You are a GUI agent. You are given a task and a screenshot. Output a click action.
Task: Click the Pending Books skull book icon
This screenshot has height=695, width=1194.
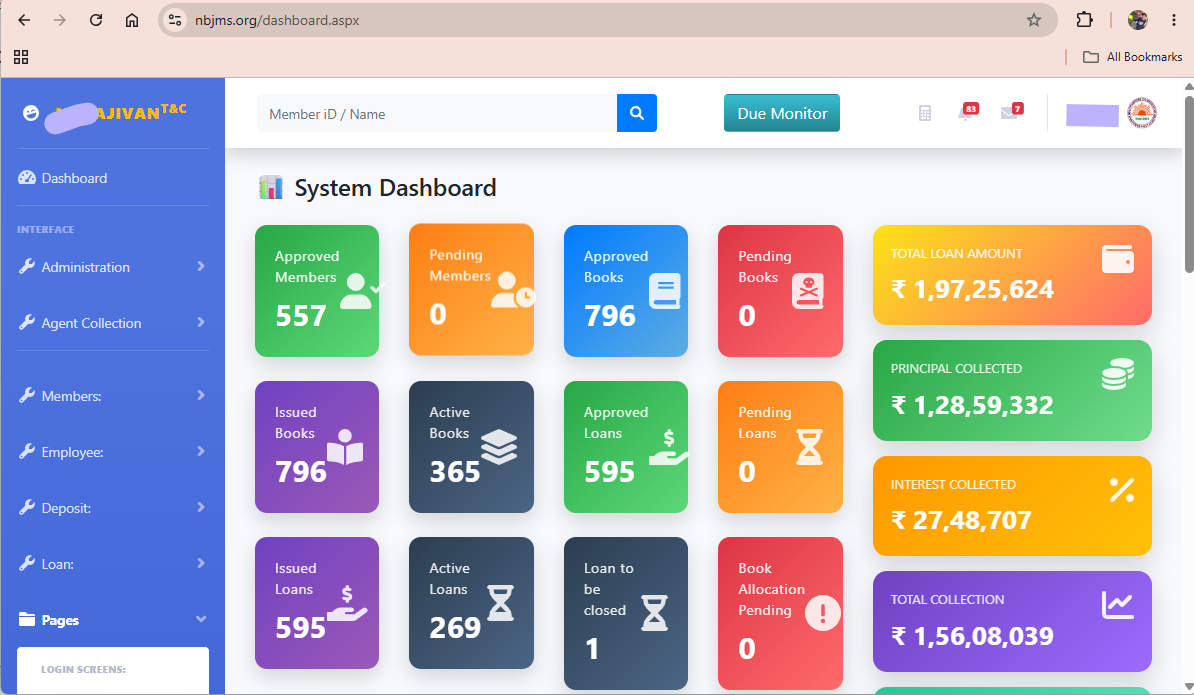(x=808, y=292)
